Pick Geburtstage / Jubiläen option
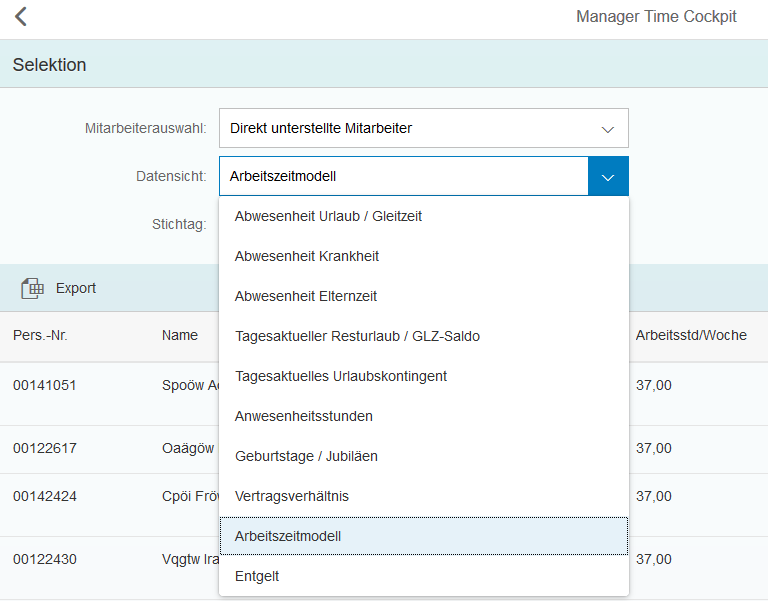Viewport: 768px width, 601px height. click(x=424, y=457)
